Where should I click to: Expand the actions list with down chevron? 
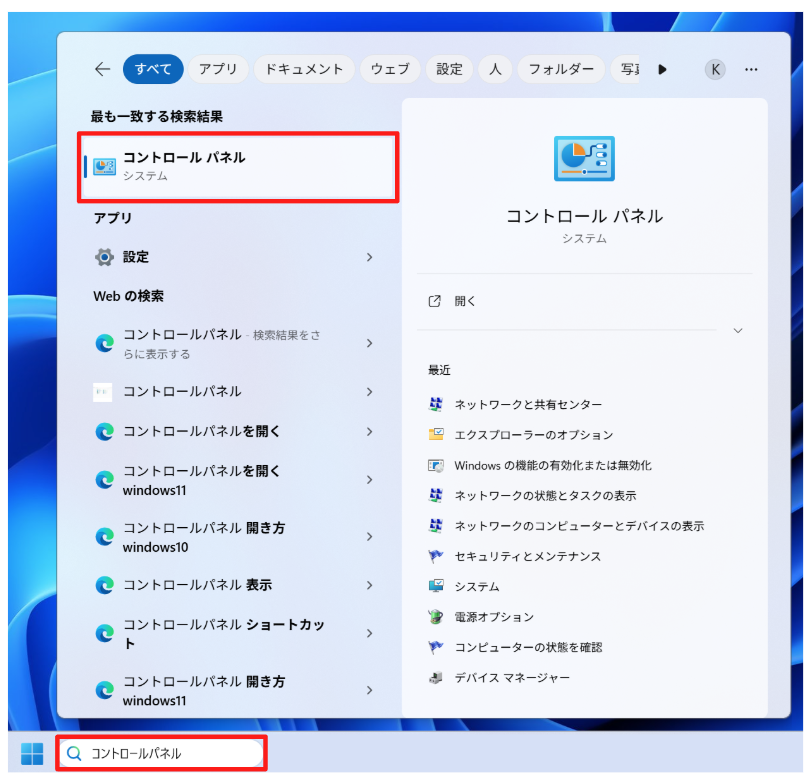[738, 331]
